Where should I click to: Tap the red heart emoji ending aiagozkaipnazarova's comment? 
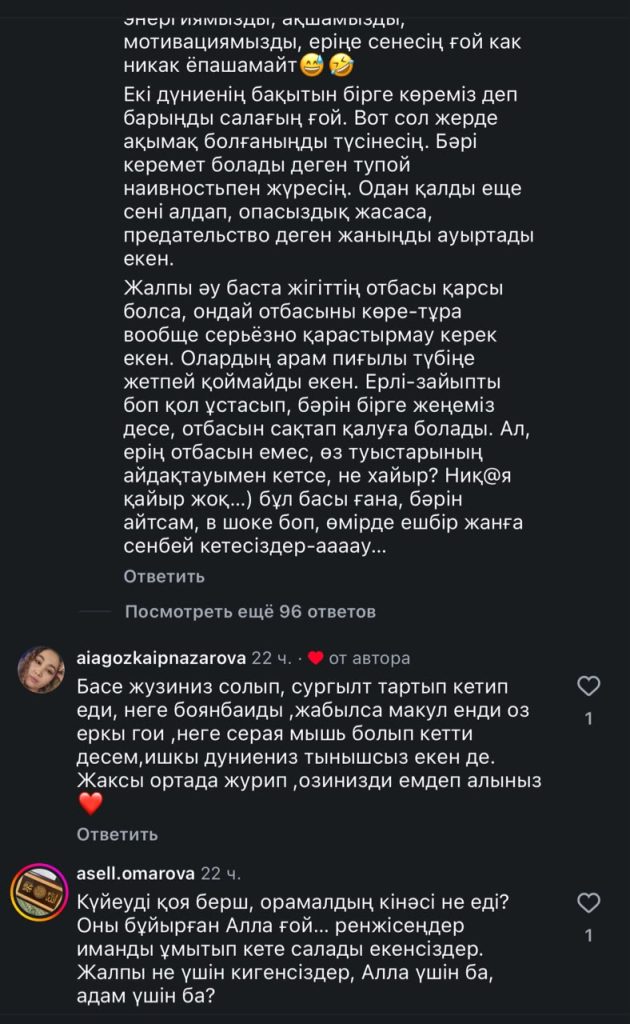pyautogui.click(x=91, y=803)
